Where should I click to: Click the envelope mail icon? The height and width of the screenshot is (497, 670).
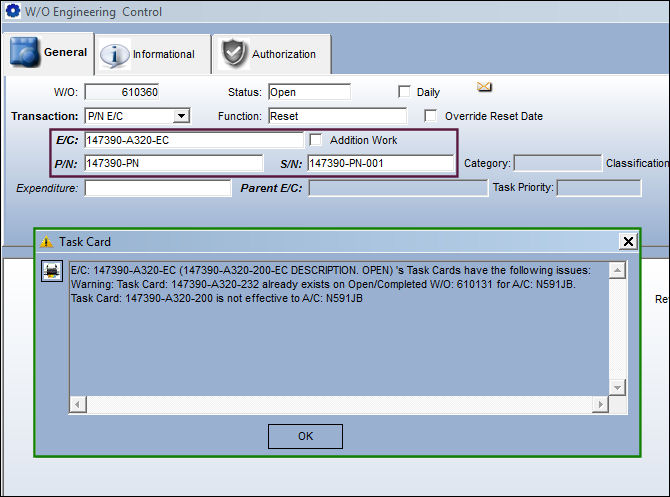(x=484, y=87)
